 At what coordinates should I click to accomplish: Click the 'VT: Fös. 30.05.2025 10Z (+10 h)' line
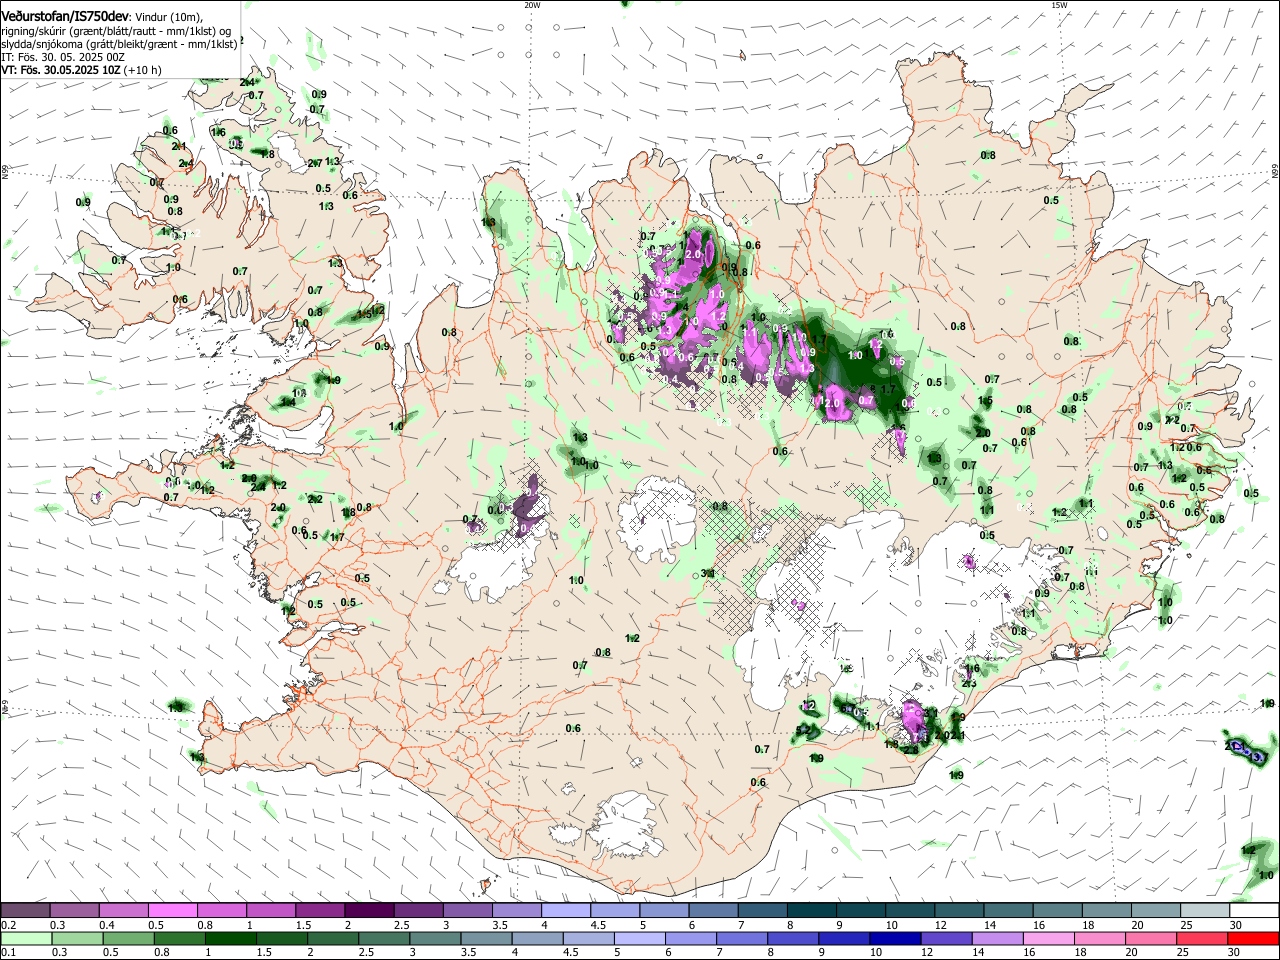[x=81, y=70]
